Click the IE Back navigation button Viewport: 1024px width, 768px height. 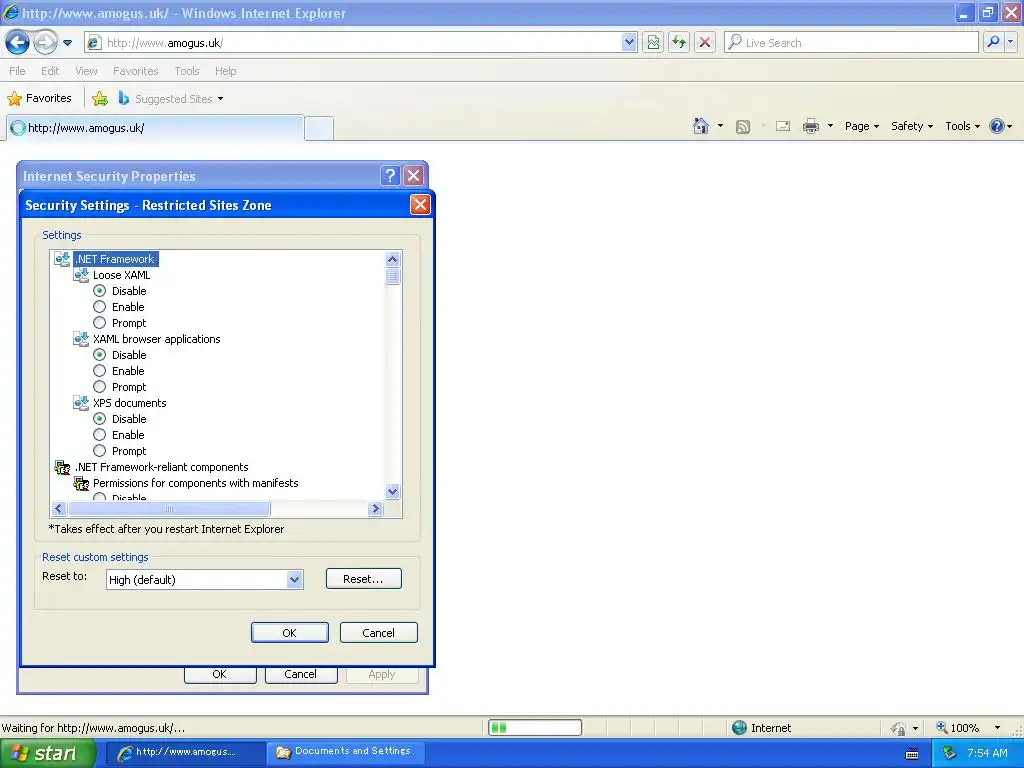pyautogui.click(x=17, y=42)
